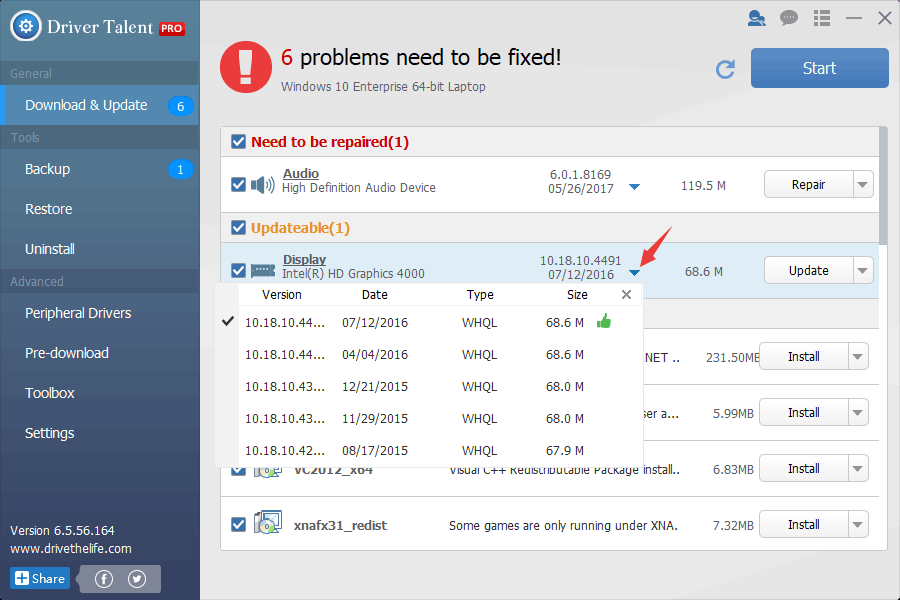Click the refresh scan icon

coord(725,68)
